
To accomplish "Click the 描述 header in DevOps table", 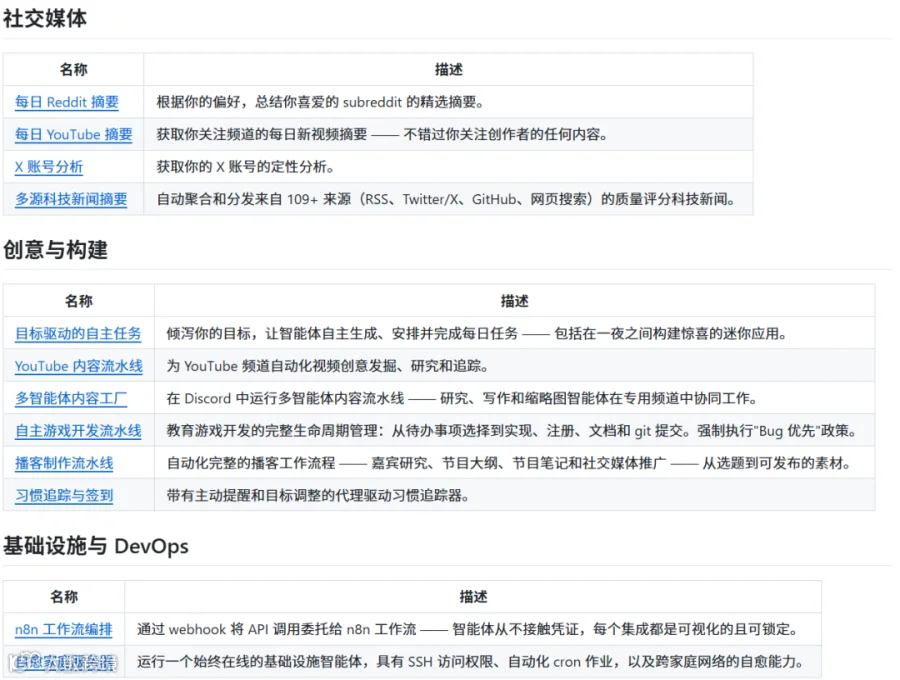I will 473,597.
